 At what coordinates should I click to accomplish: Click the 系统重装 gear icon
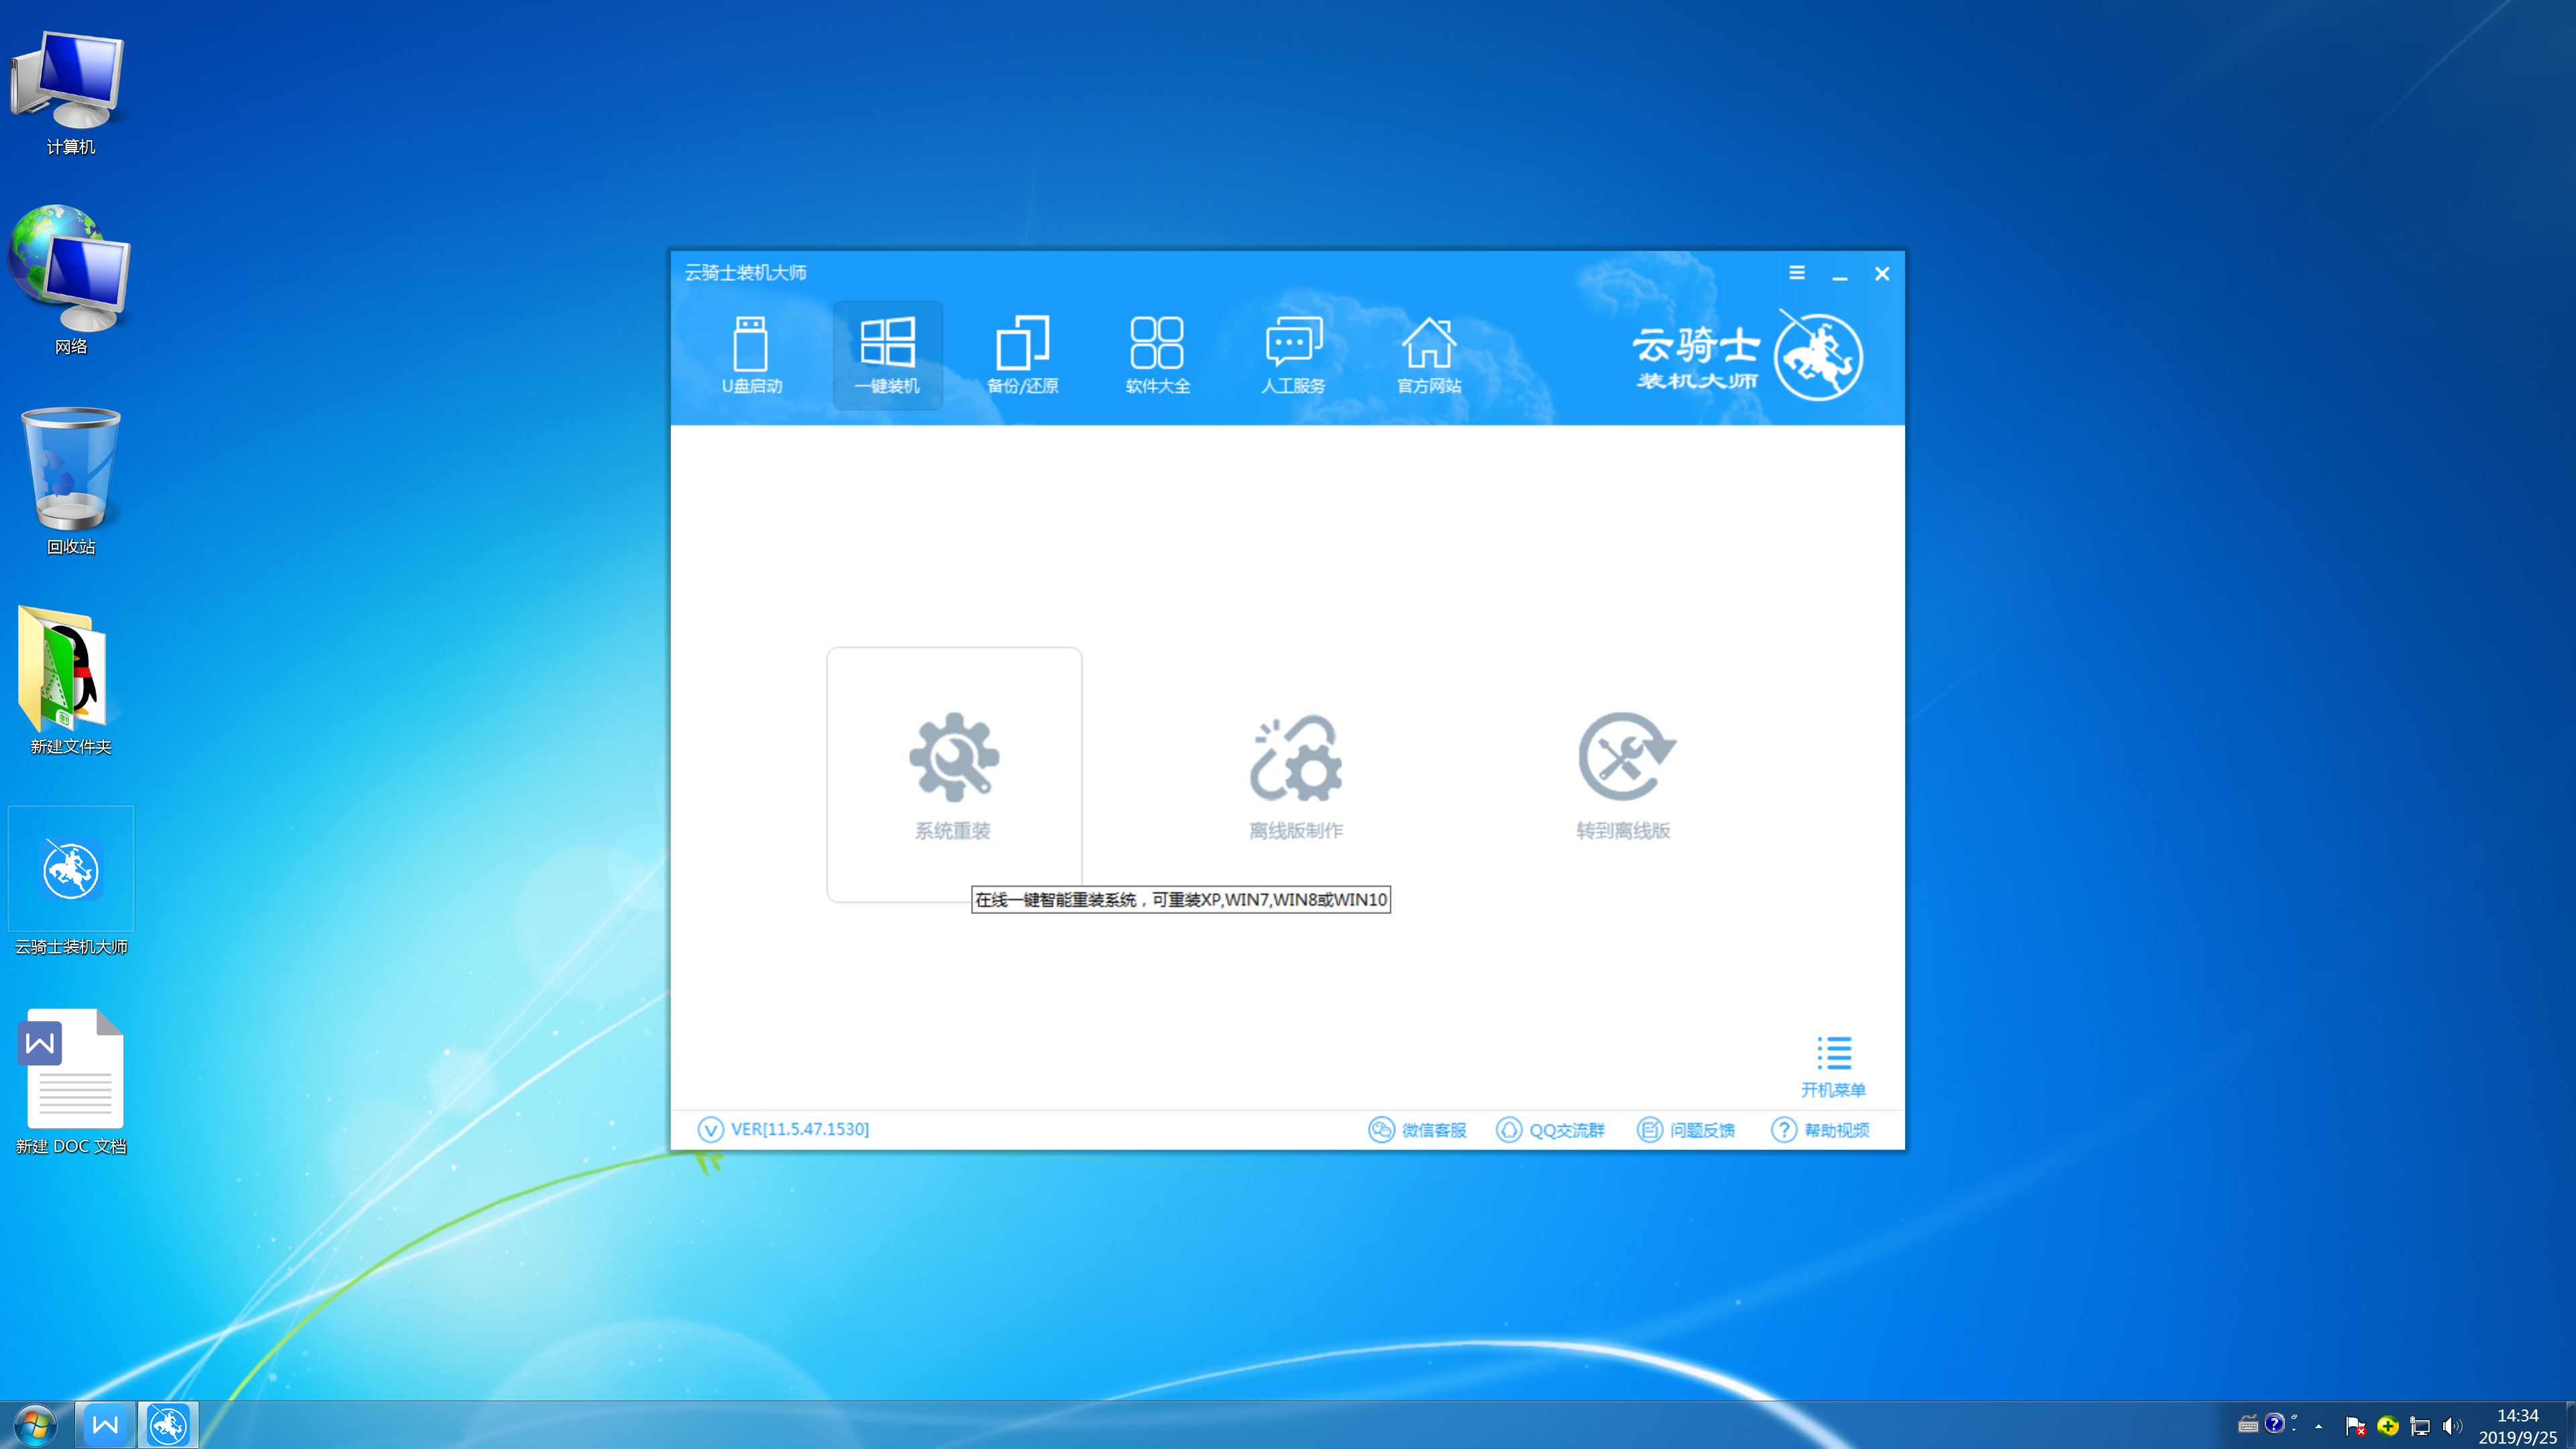(954, 757)
